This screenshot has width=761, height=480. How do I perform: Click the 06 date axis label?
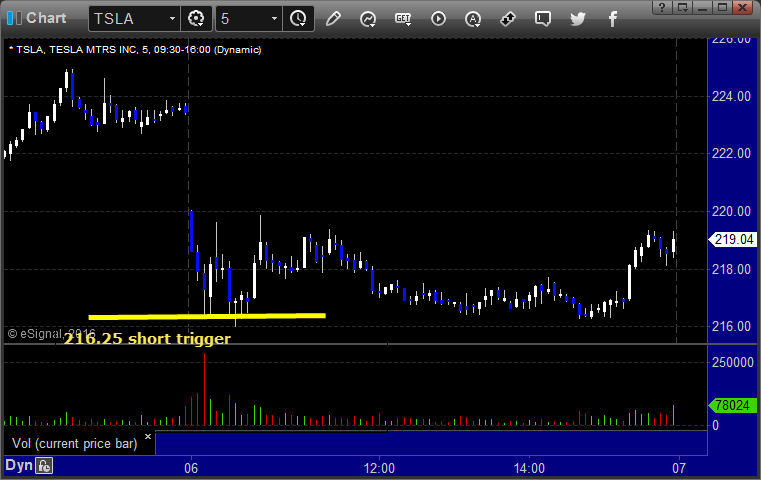[x=191, y=468]
